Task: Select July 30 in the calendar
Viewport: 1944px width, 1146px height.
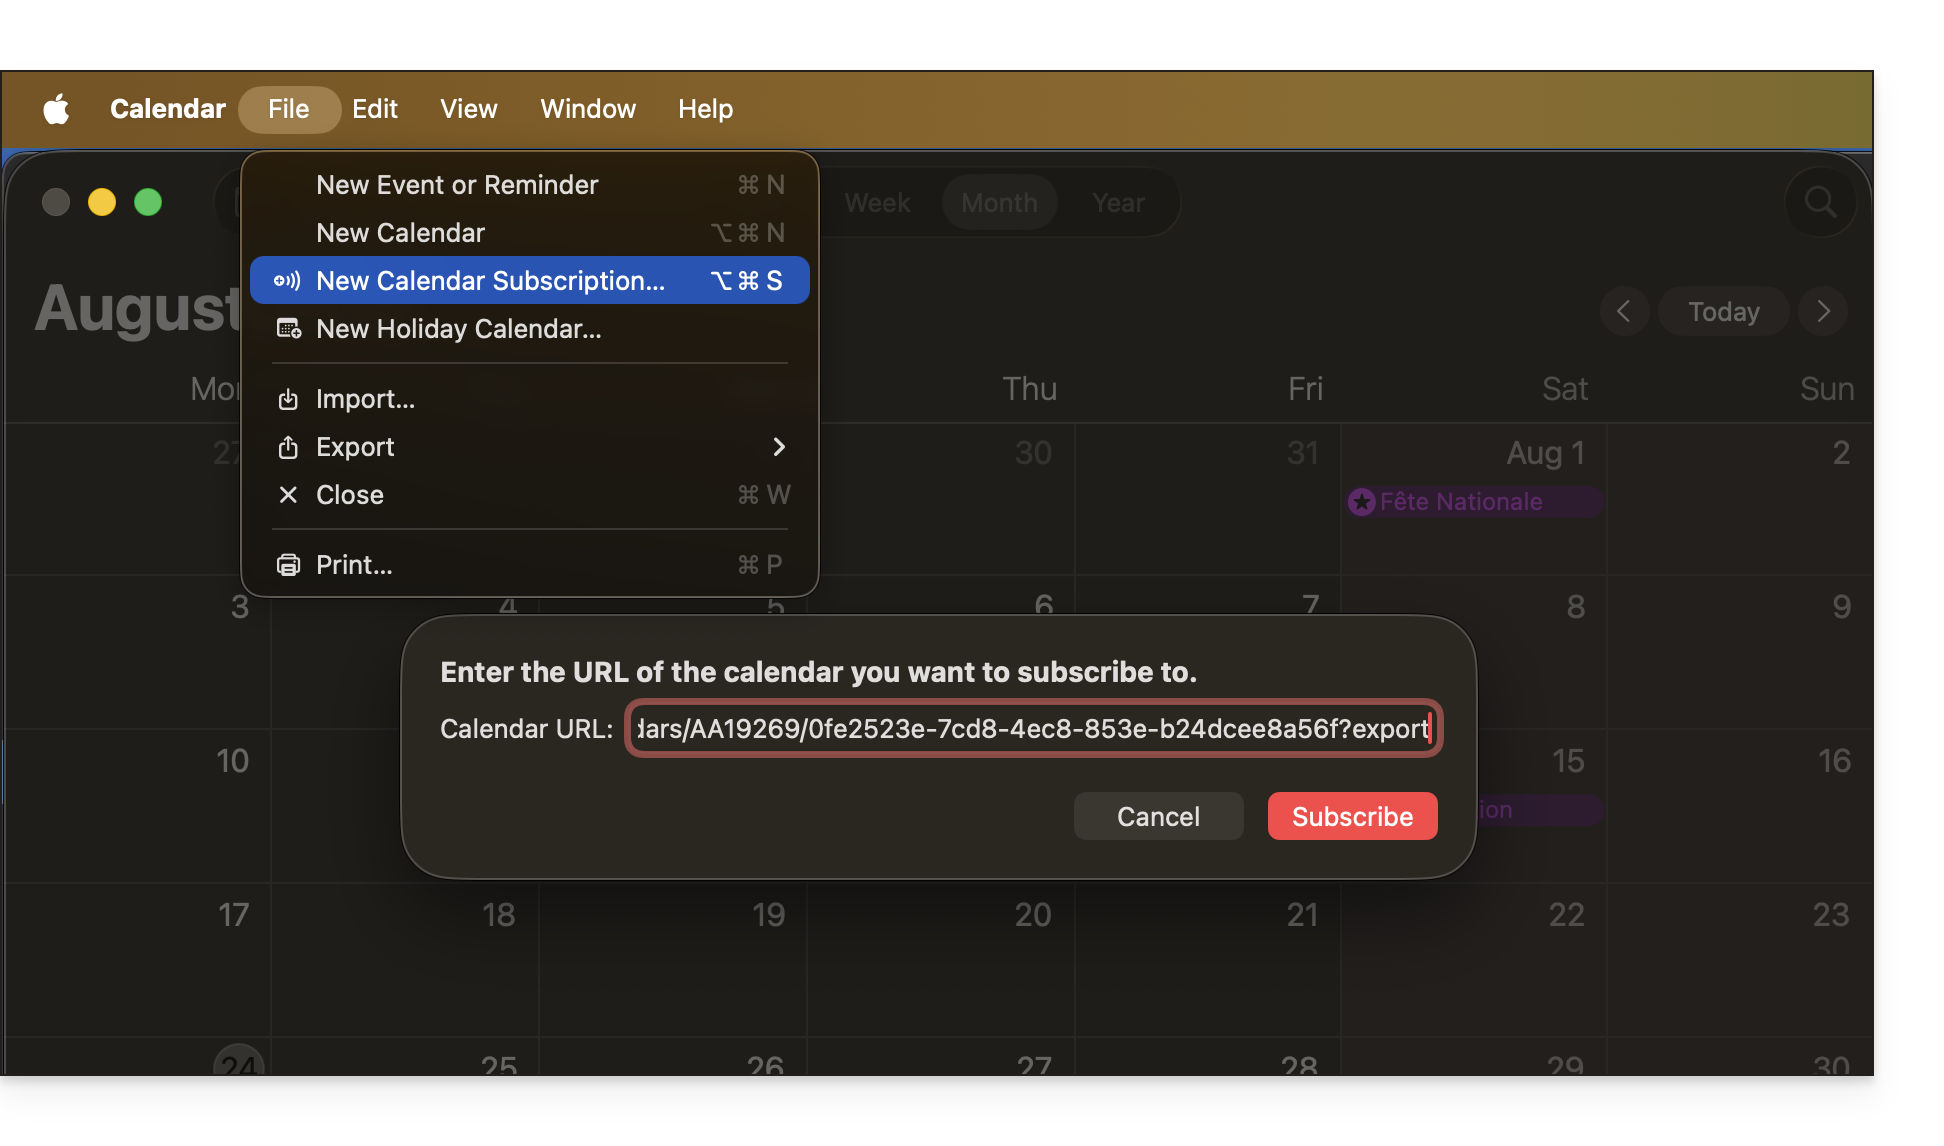Action: point(1033,453)
